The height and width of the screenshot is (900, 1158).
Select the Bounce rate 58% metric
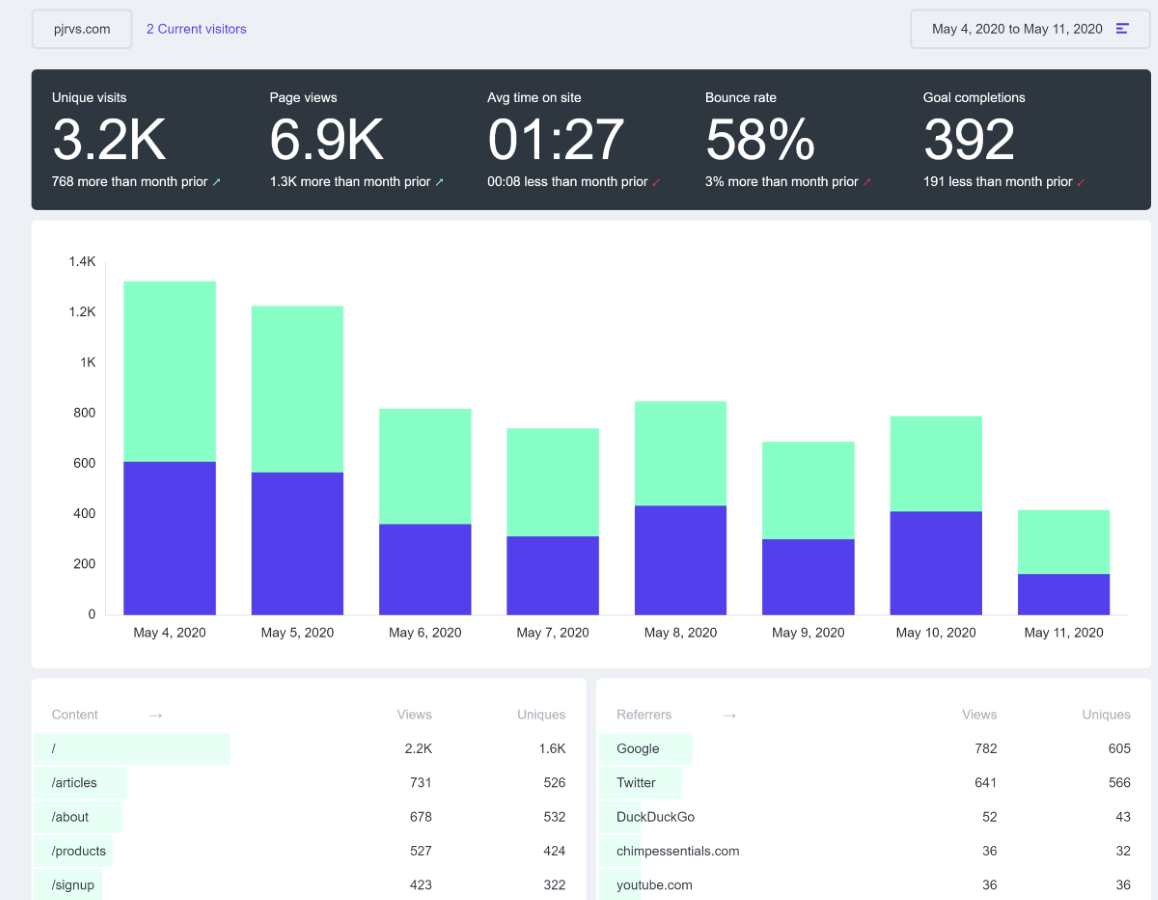788,140
